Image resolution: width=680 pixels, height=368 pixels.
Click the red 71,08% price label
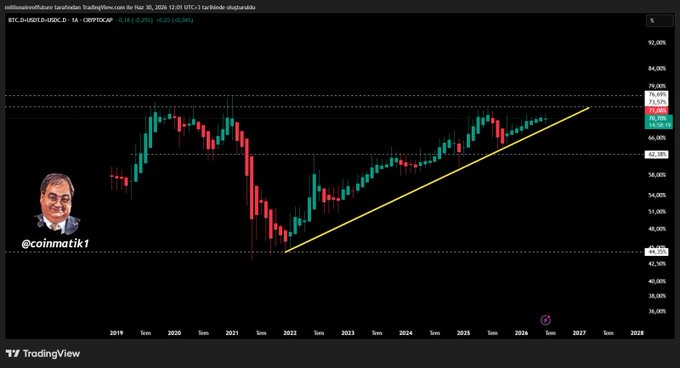click(x=657, y=111)
